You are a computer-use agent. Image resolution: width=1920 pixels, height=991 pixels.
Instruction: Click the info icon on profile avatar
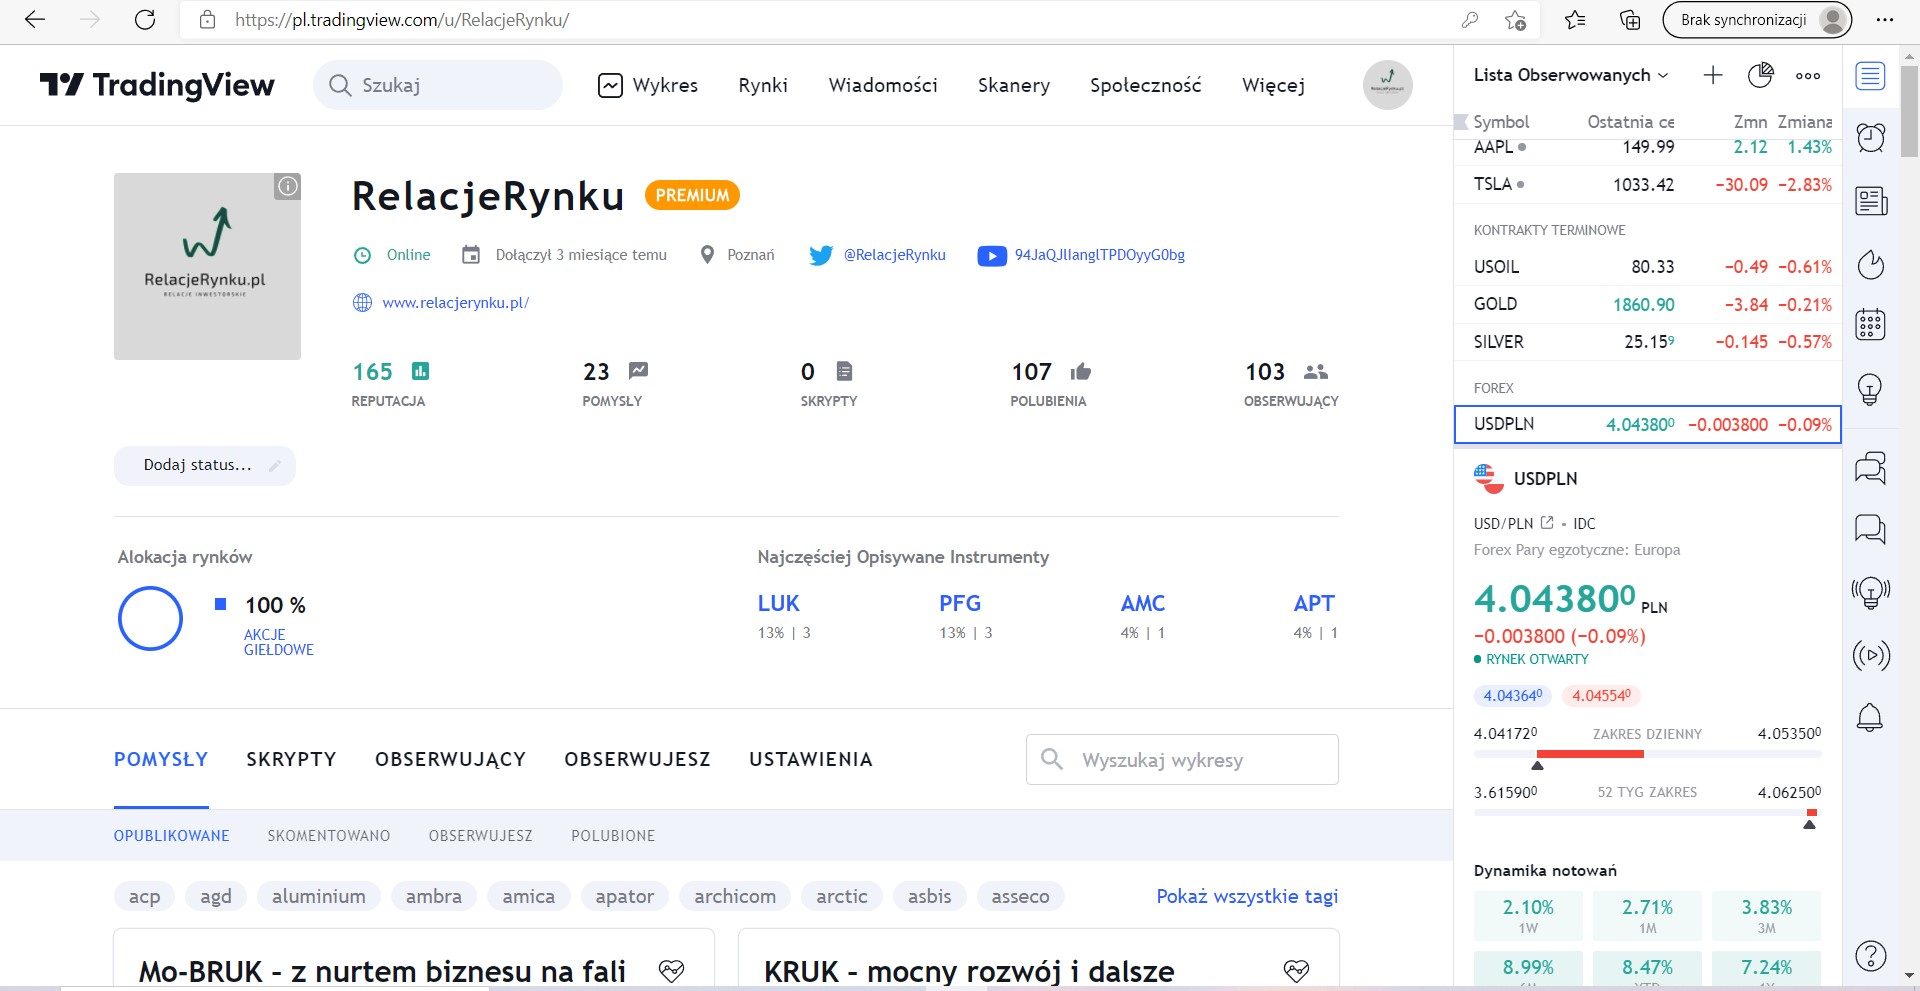click(288, 186)
